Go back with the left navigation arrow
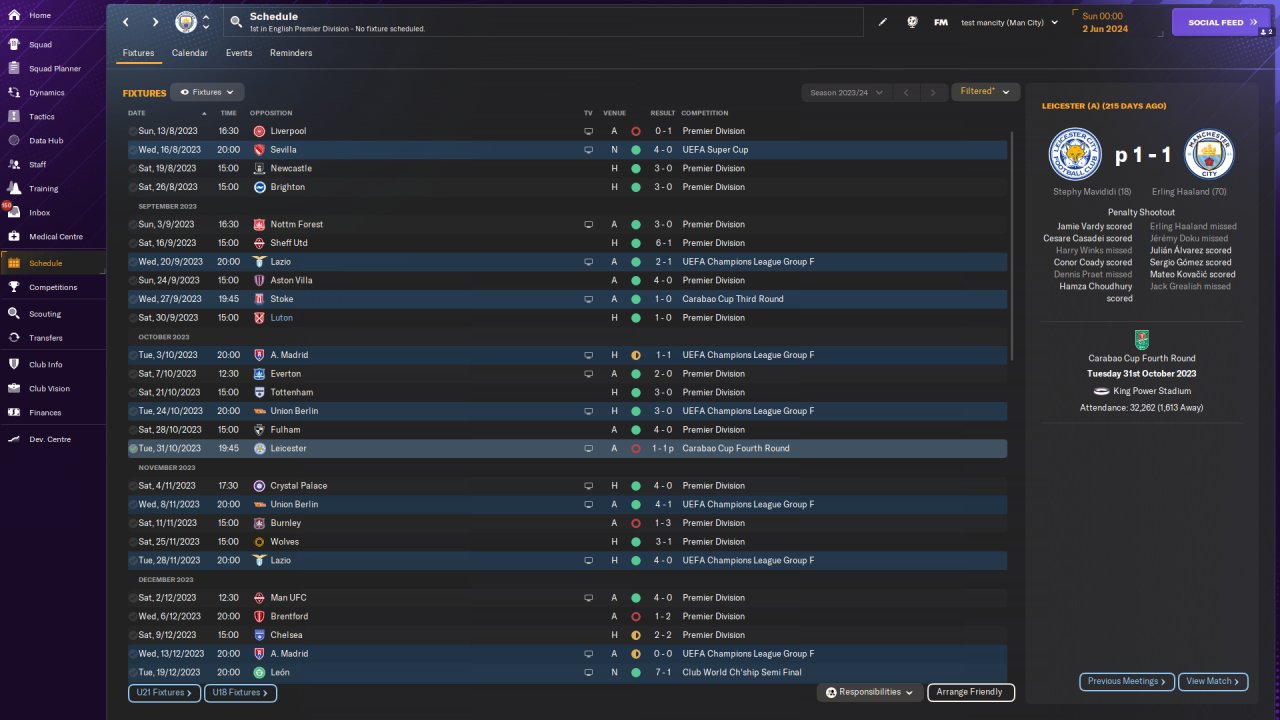The image size is (1280, 720). 126,22
